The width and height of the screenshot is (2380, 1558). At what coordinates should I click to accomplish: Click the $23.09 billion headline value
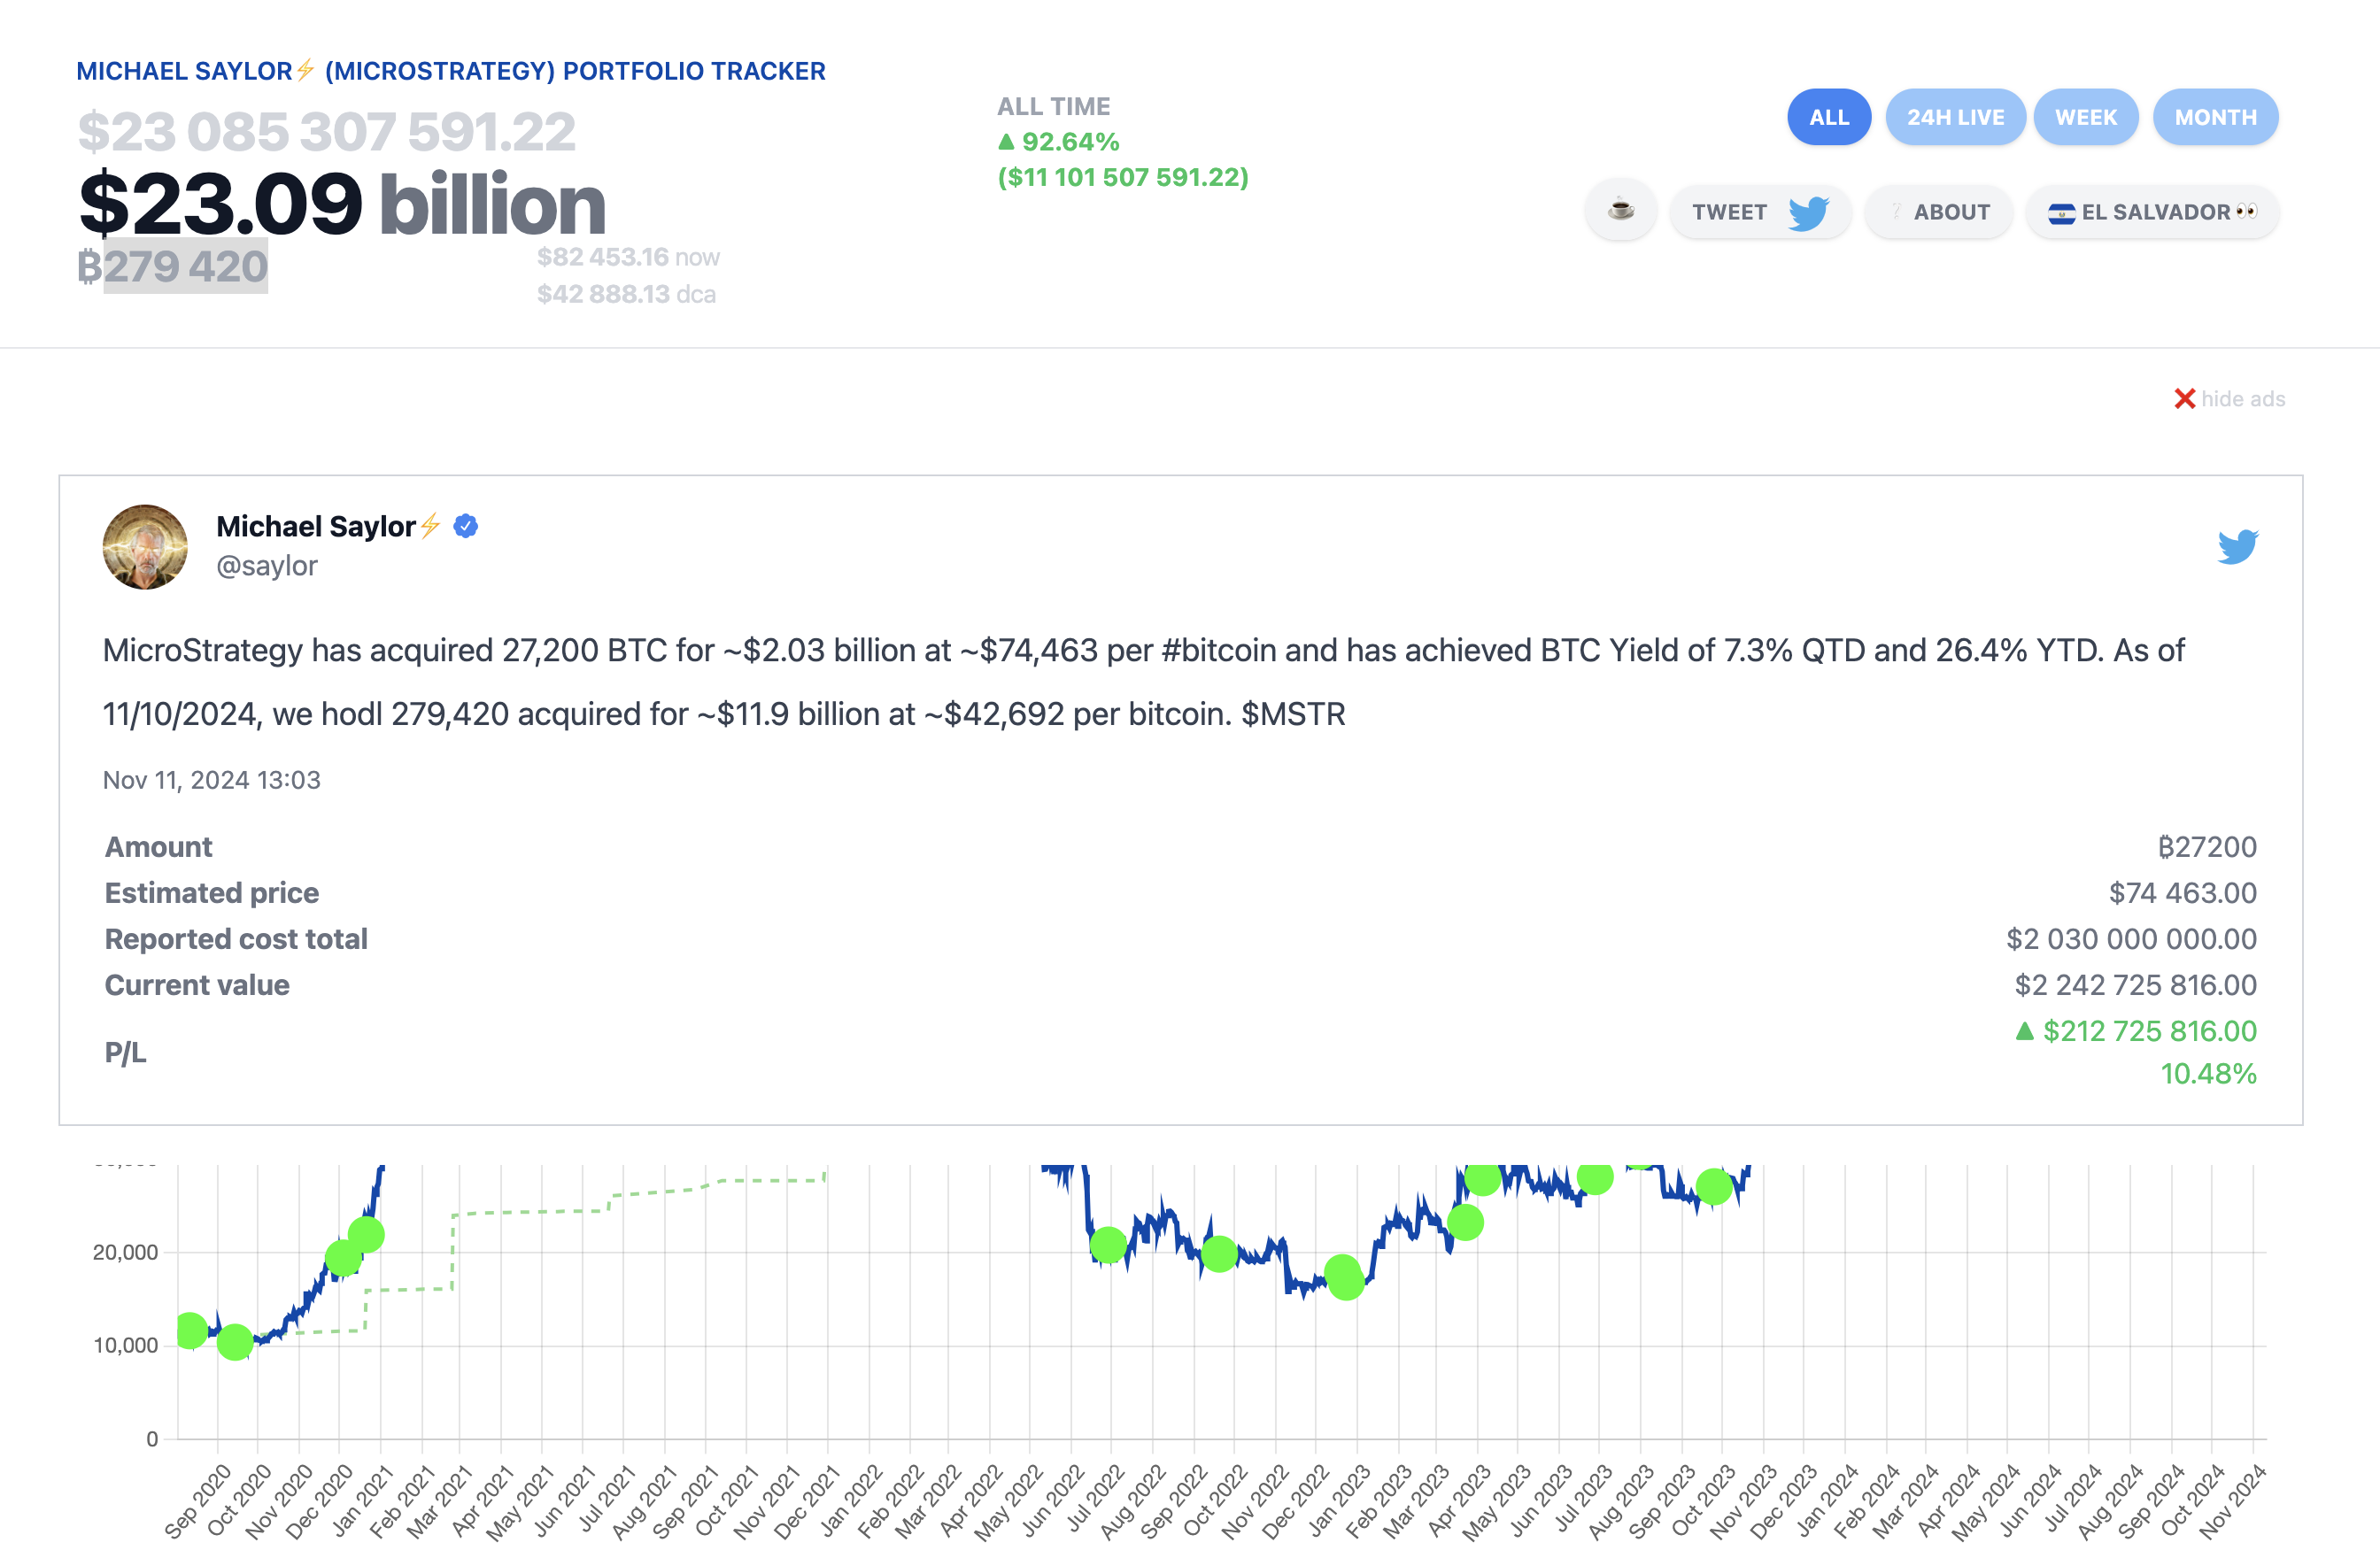[342, 204]
